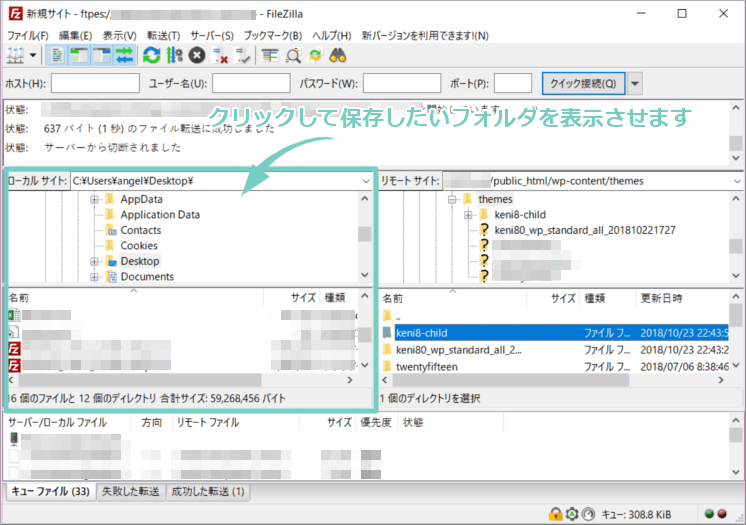The width and height of the screenshot is (746, 525).
Task: Open 新バージョンを利用できます!(N) menu
Action: [x=425, y=36]
